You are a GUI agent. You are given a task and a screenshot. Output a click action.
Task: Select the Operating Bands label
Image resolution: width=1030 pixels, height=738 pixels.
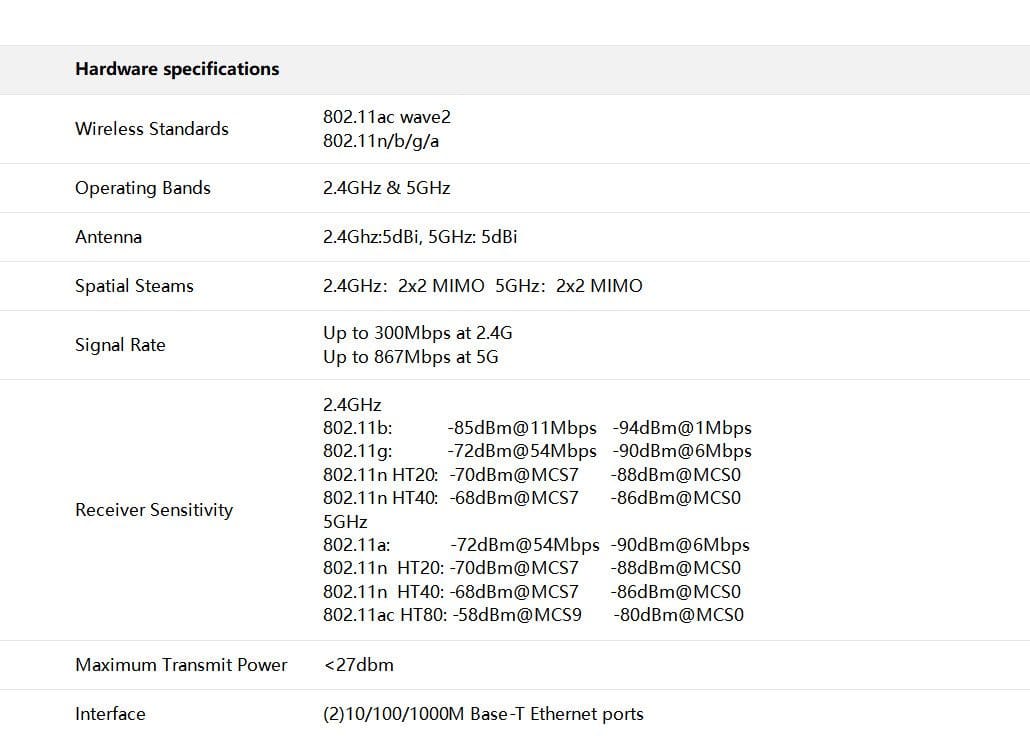(x=143, y=188)
